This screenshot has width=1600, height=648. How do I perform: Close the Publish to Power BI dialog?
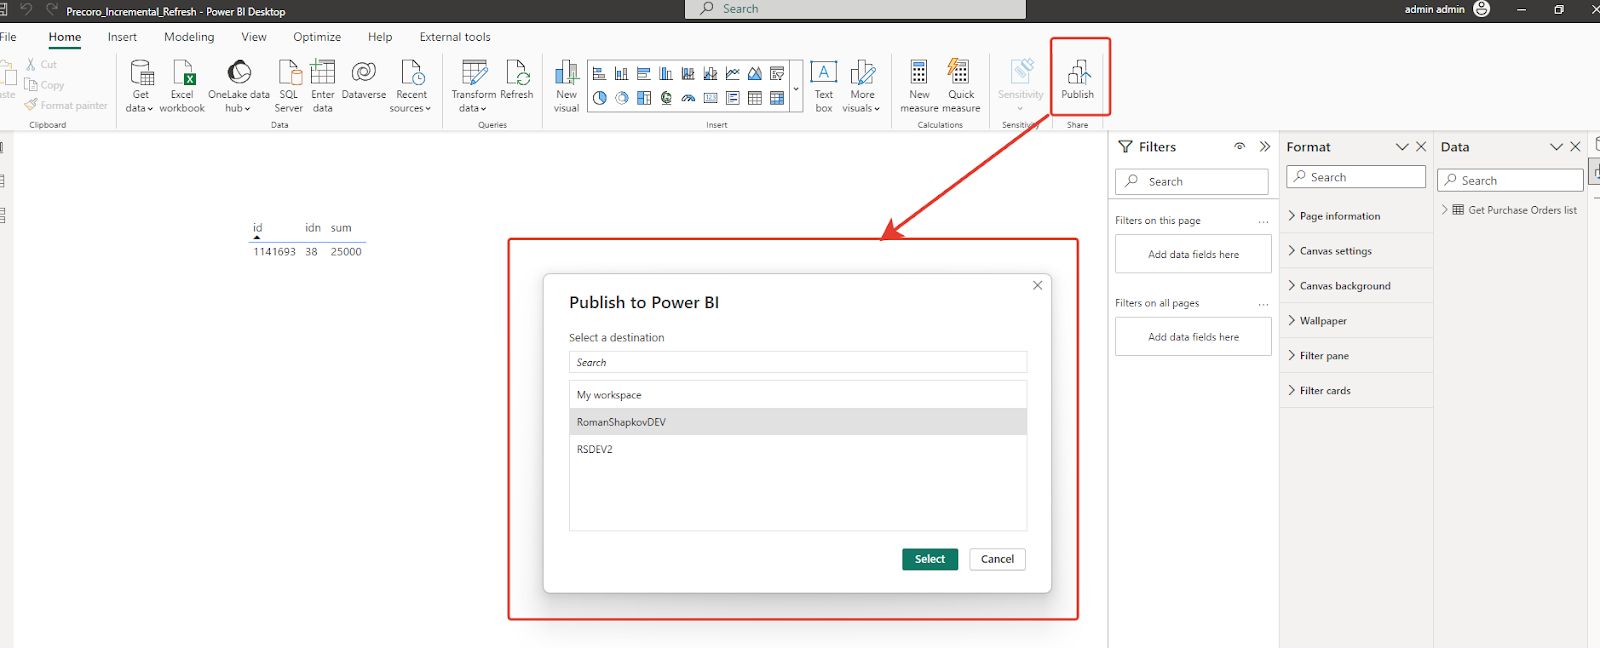[x=1037, y=285]
